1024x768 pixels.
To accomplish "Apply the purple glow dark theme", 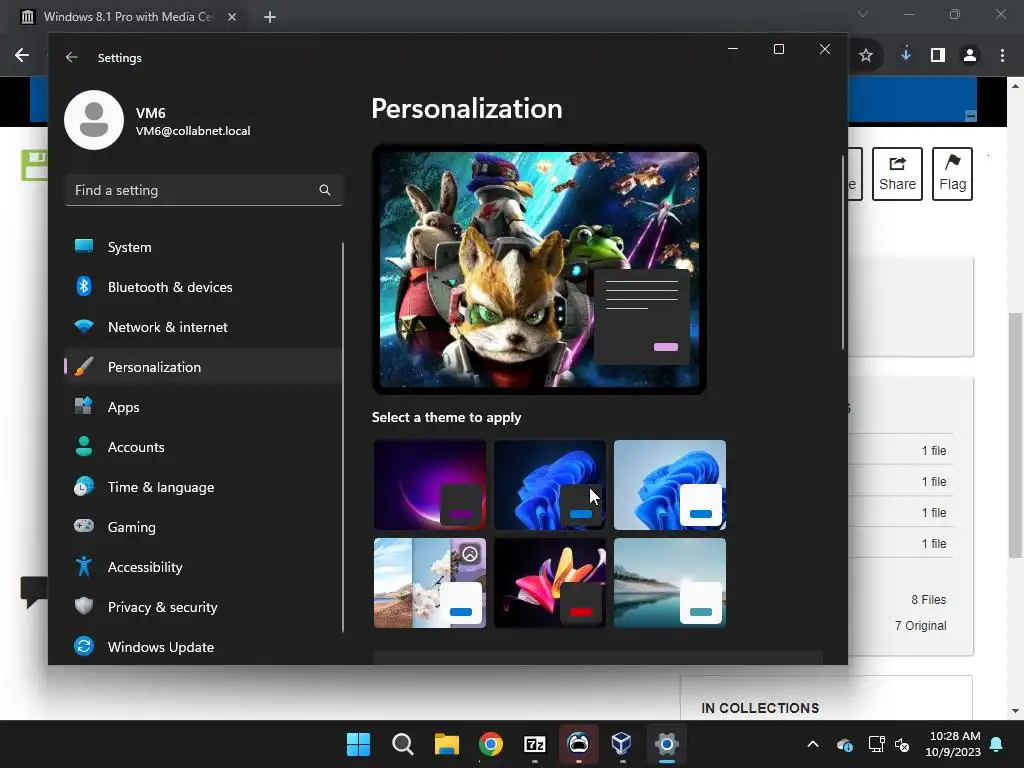I will tap(430, 485).
